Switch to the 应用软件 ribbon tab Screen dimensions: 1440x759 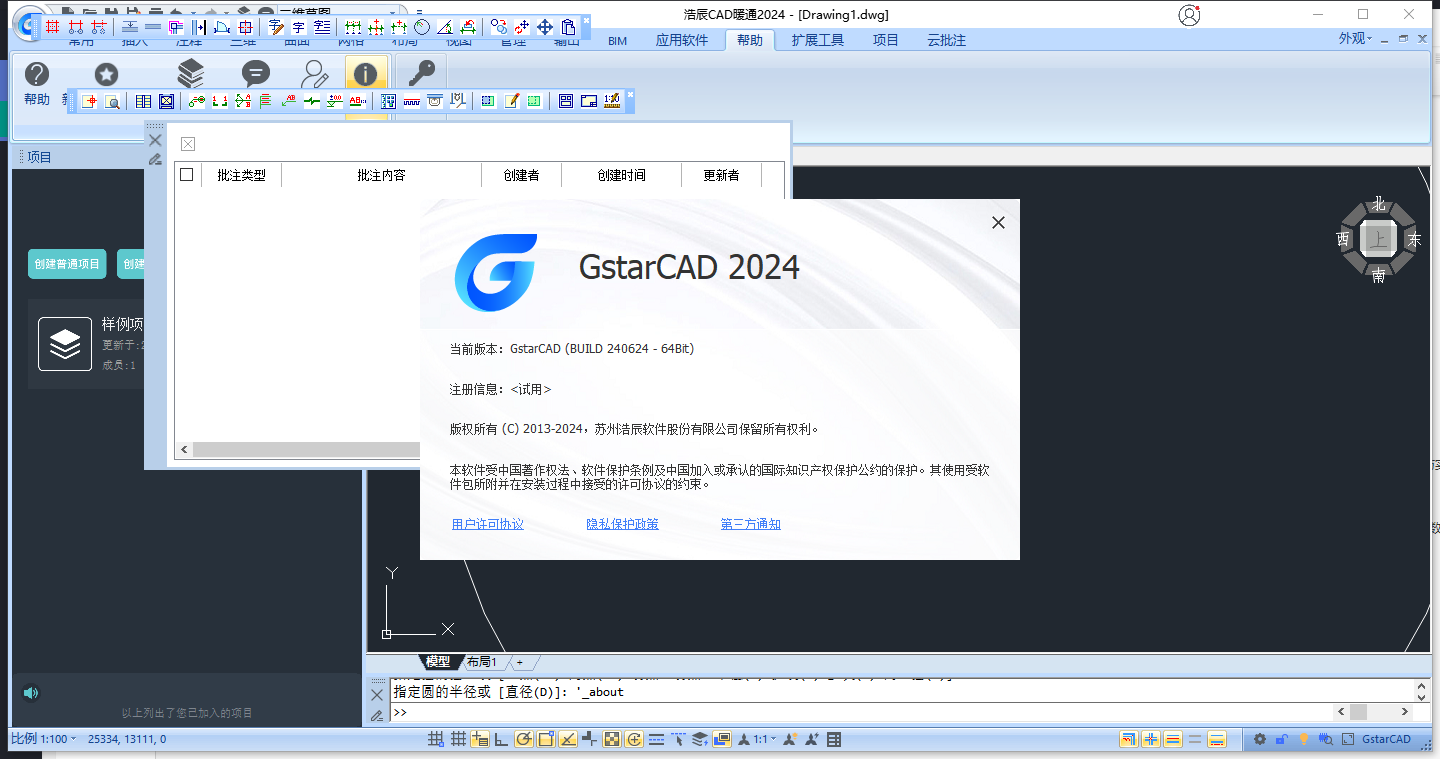[x=682, y=40]
